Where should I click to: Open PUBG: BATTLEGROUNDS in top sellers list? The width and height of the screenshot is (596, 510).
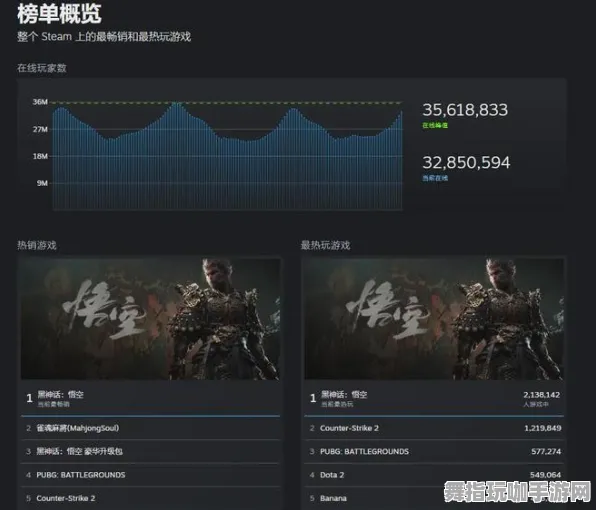(x=150, y=475)
